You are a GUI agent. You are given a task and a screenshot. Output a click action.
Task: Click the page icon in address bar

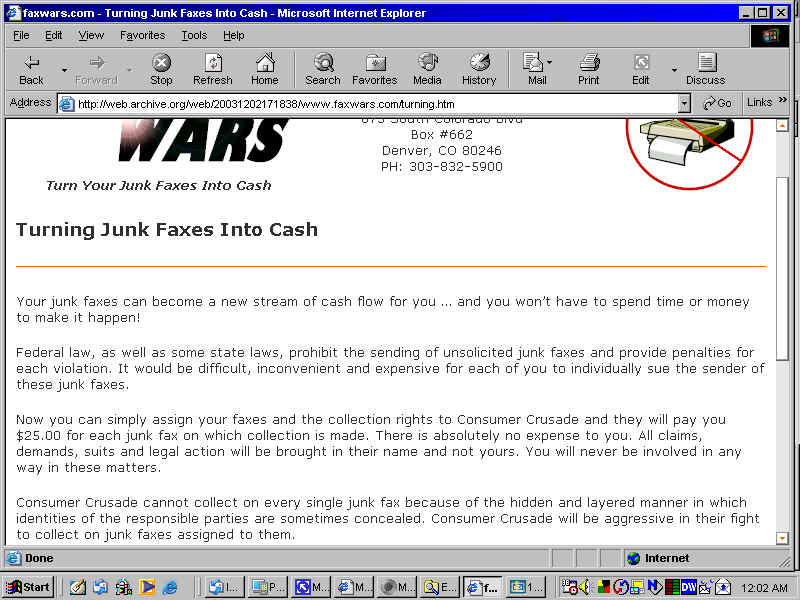coord(66,104)
